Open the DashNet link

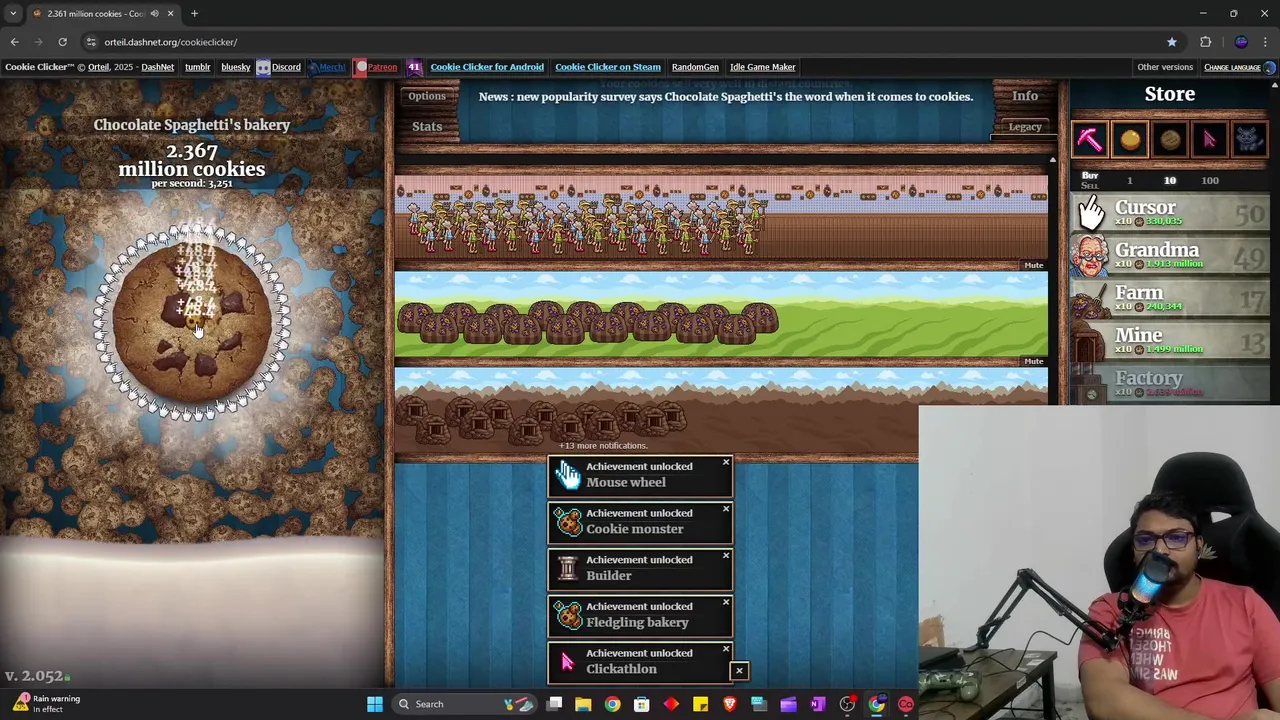click(157, 67)
